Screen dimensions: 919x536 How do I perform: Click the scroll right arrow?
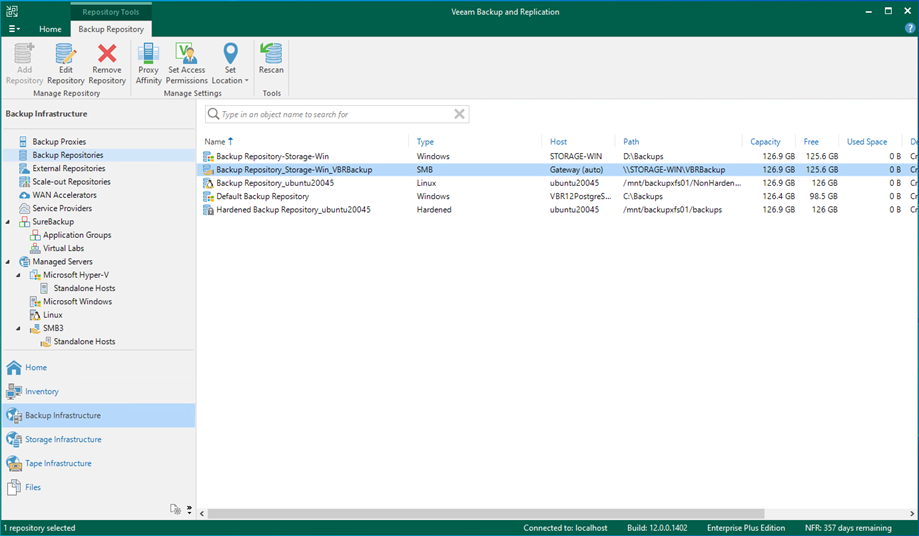pos(912,514)
